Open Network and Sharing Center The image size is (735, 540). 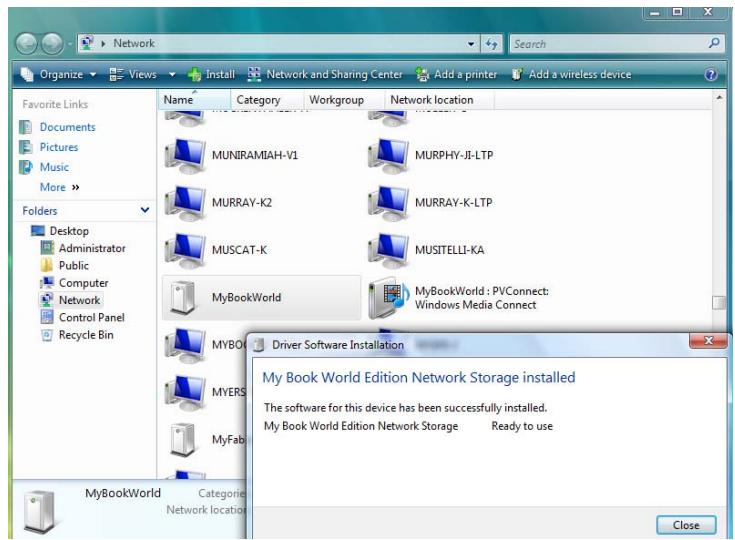pos(325,75)
